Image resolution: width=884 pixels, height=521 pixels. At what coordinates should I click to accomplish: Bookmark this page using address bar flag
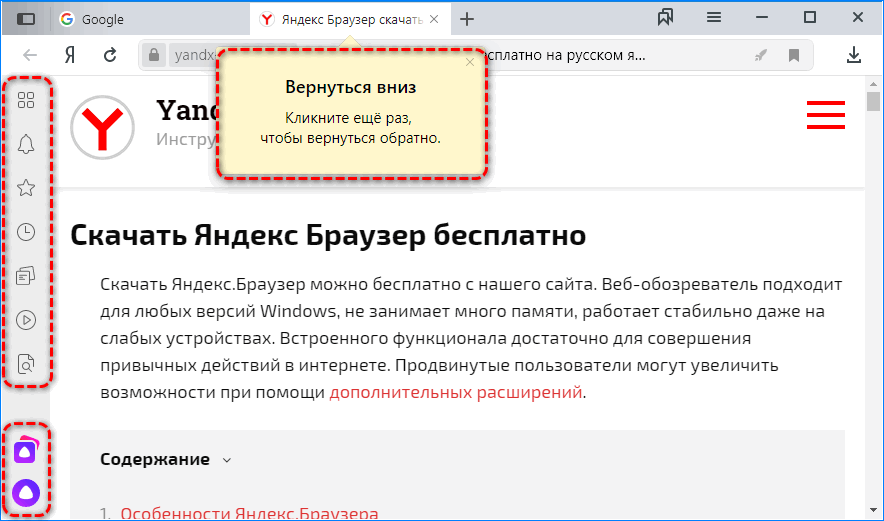click(x=794, y=55)
